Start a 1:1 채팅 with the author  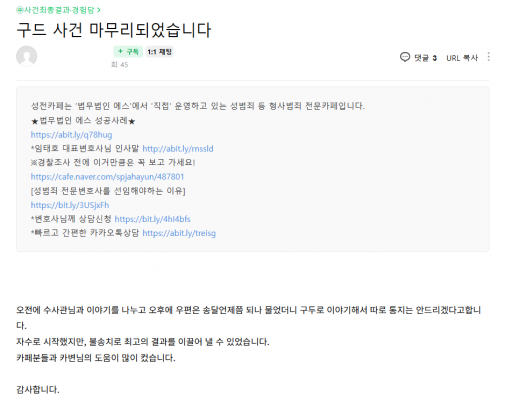[159, 52]
